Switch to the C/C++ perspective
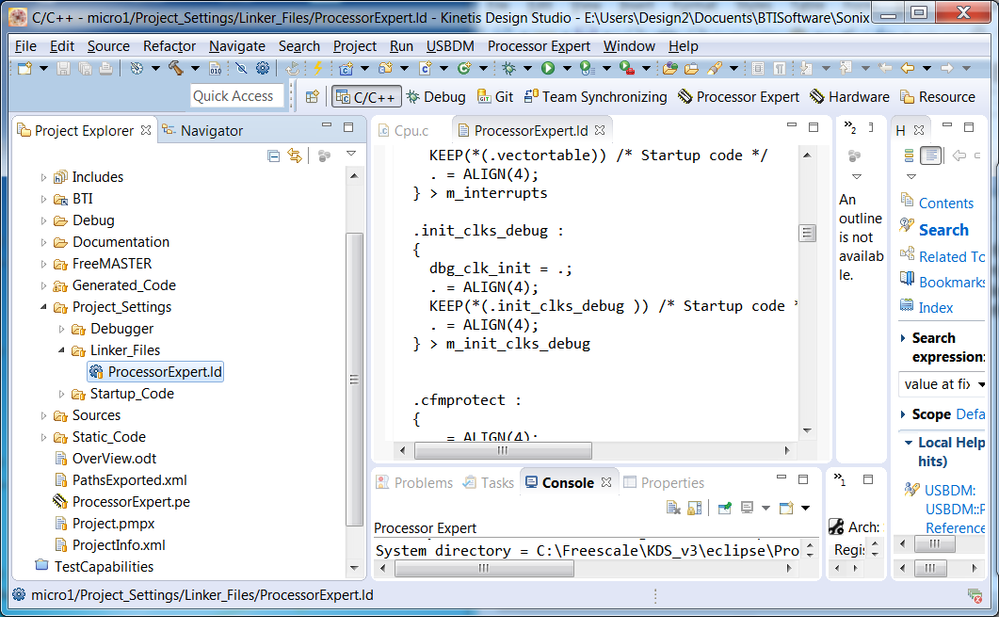 coord(366,97)
